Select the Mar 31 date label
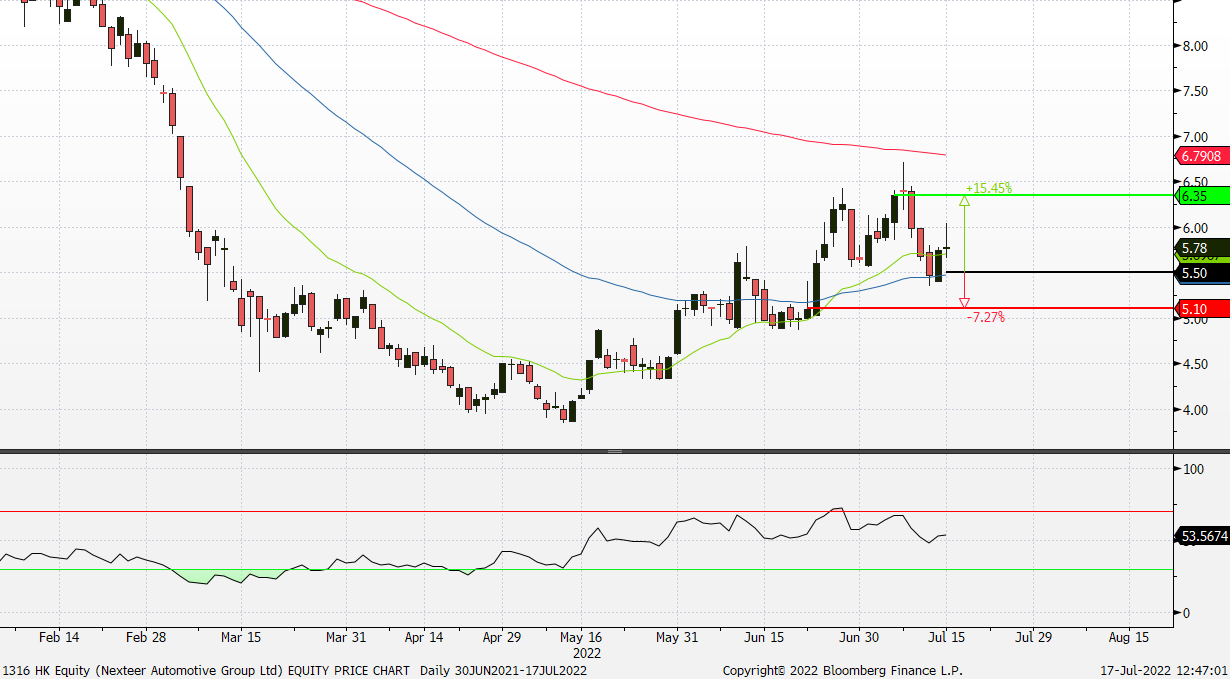This screenshot has height=679, width=1230. click(x=344, y=637)
